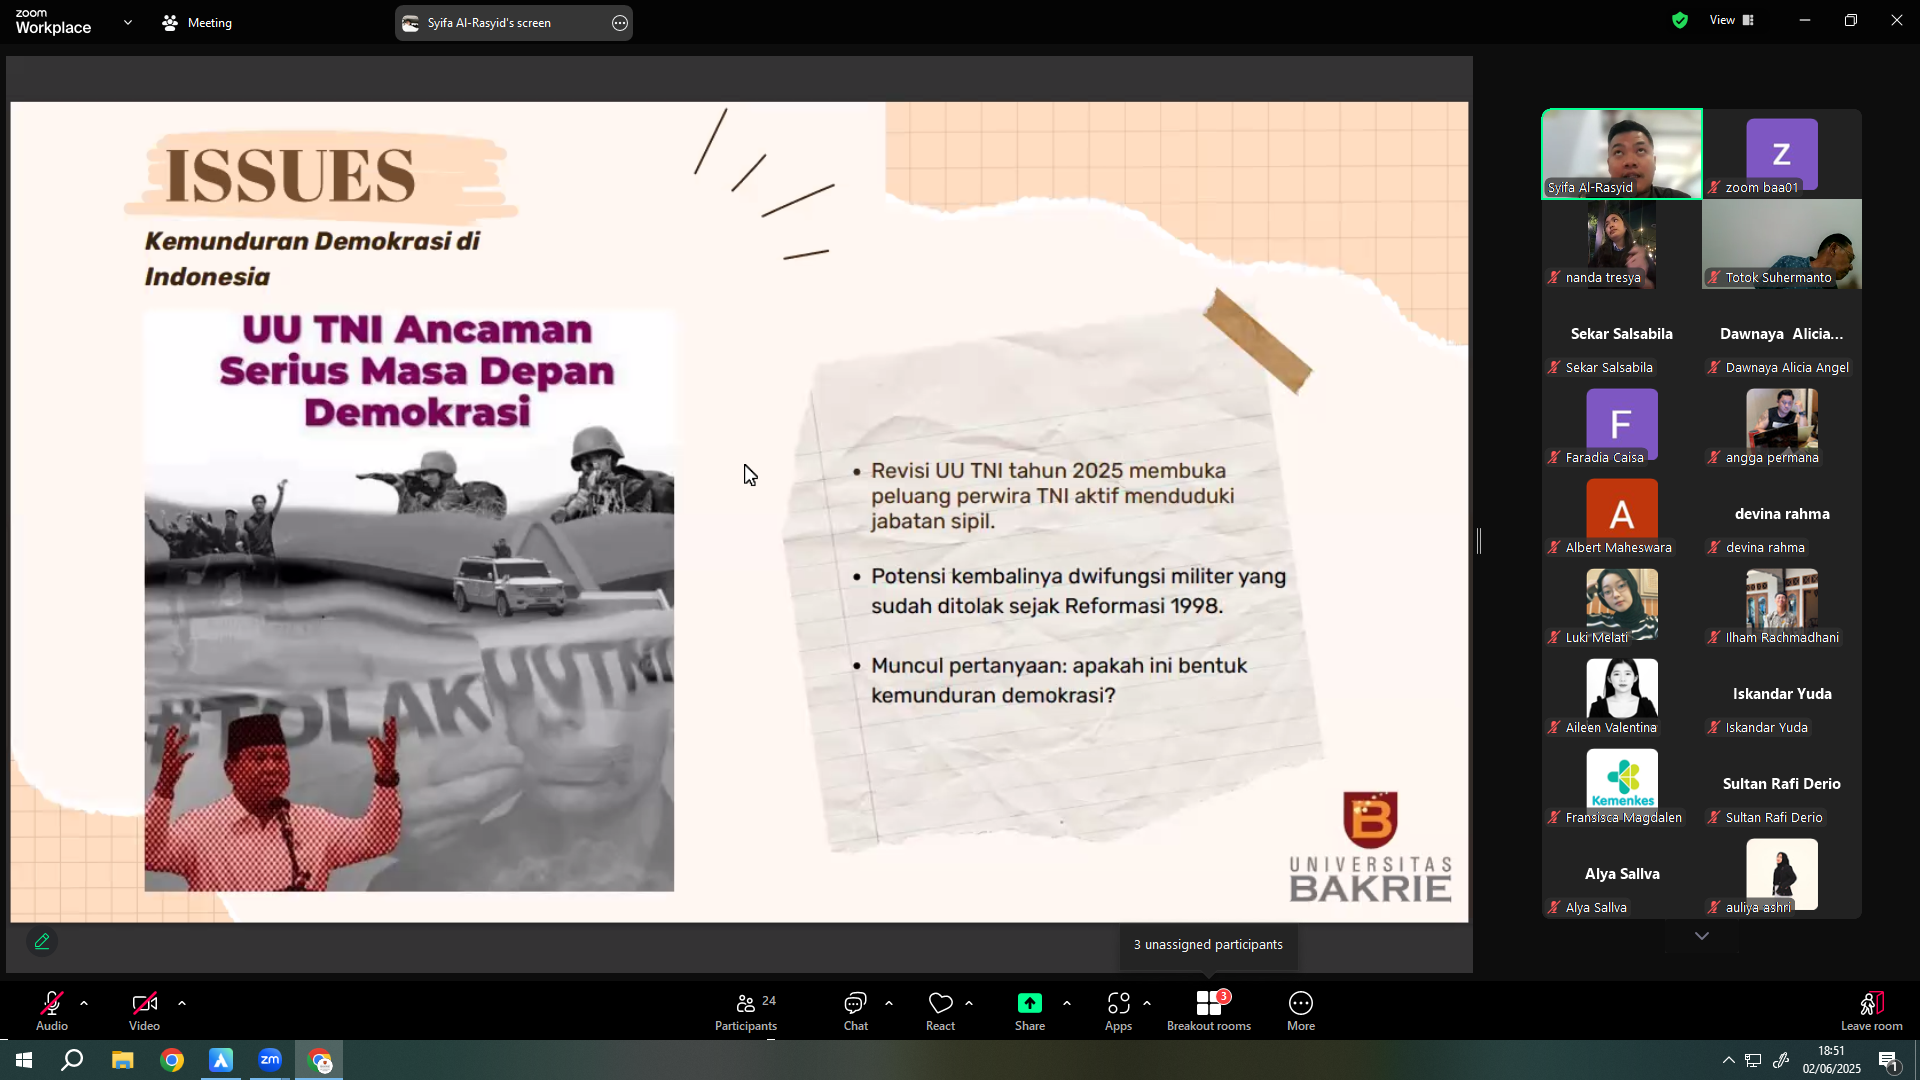The height and width of the screenshot is (1080, 1920).
Task: Open the React menu
Action: click(940, 1011)
